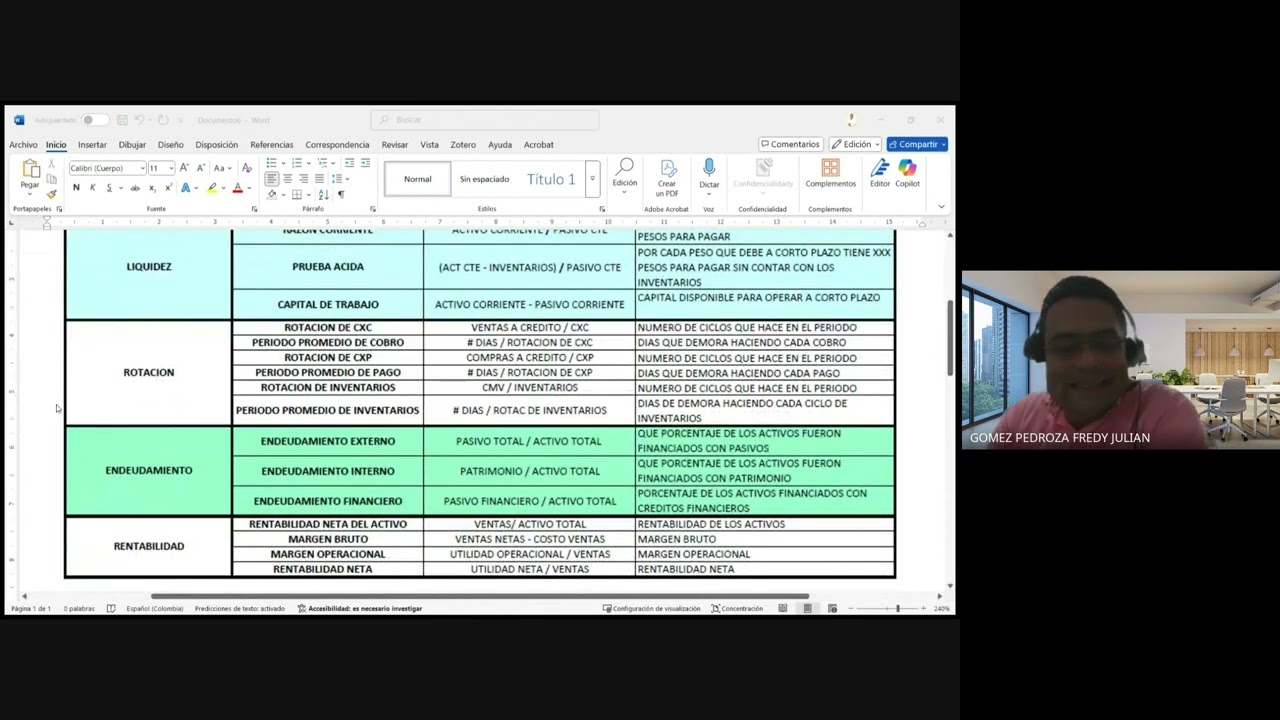The width and height of the screenshot is (1280, 720).
Task: Switch to the Referencias tab
Action: click(x=272, y=145)
